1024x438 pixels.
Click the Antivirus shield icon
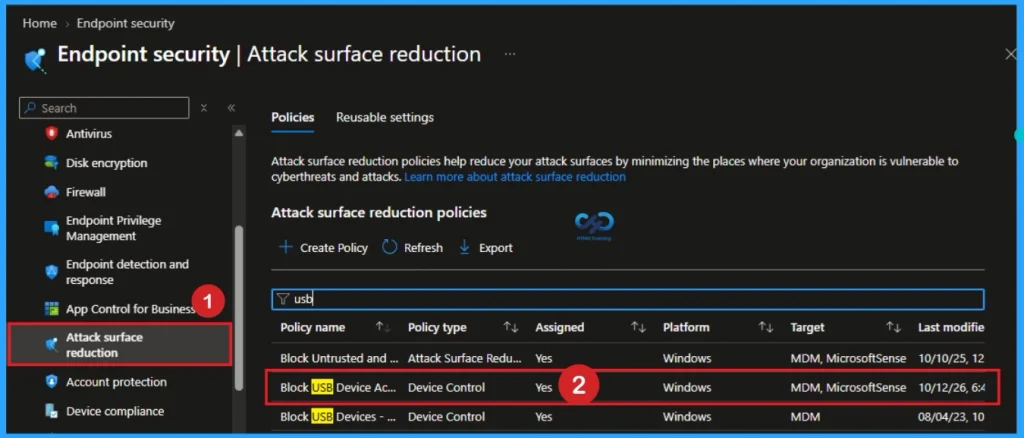(x=52, y=134)
